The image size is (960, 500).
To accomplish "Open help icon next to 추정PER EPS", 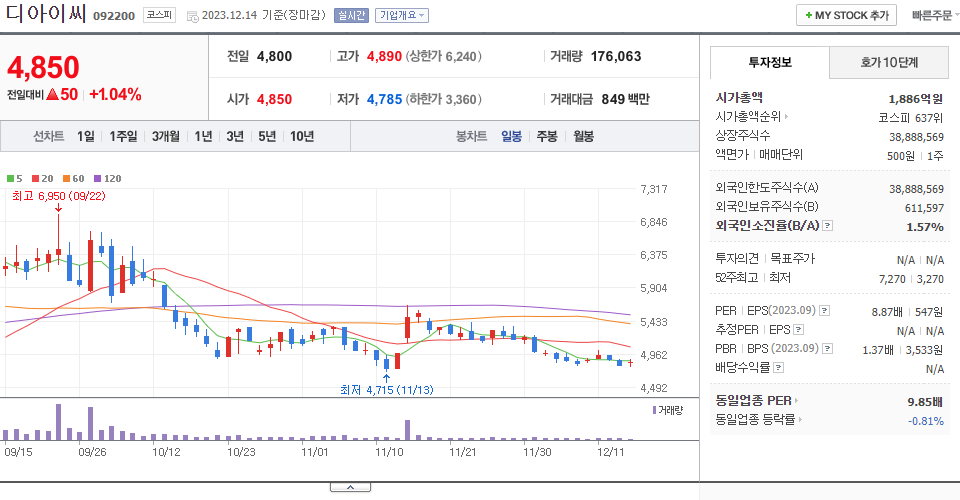I will point(798,330).
